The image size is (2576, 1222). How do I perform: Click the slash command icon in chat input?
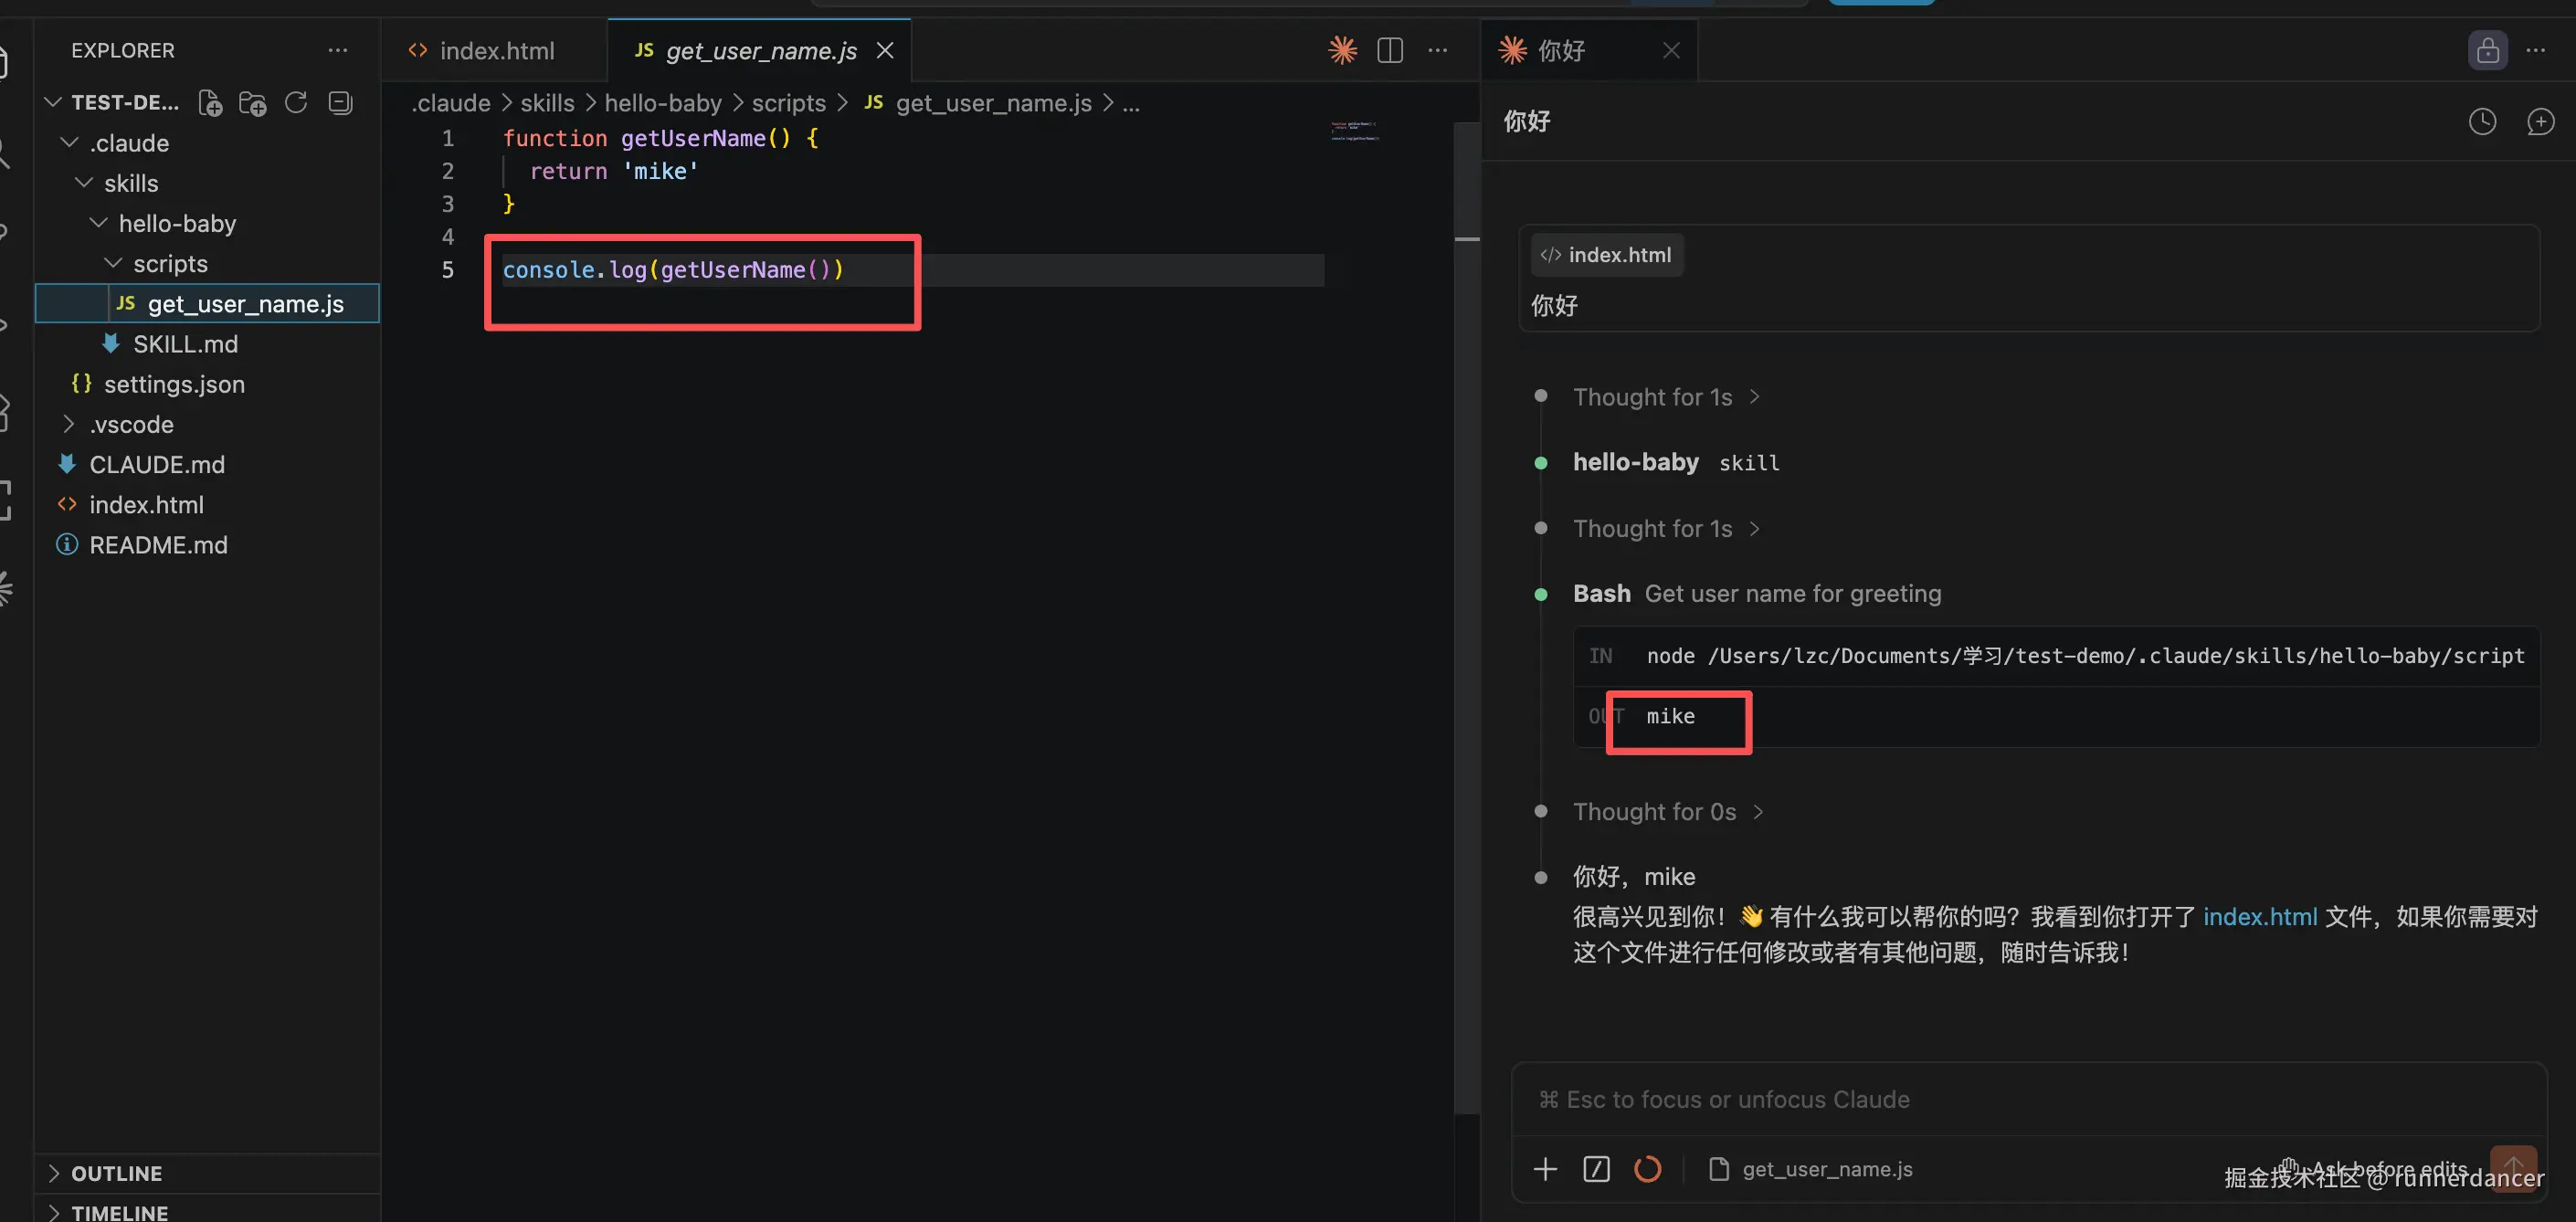pyautogui.click(x=1596, y=1168)
